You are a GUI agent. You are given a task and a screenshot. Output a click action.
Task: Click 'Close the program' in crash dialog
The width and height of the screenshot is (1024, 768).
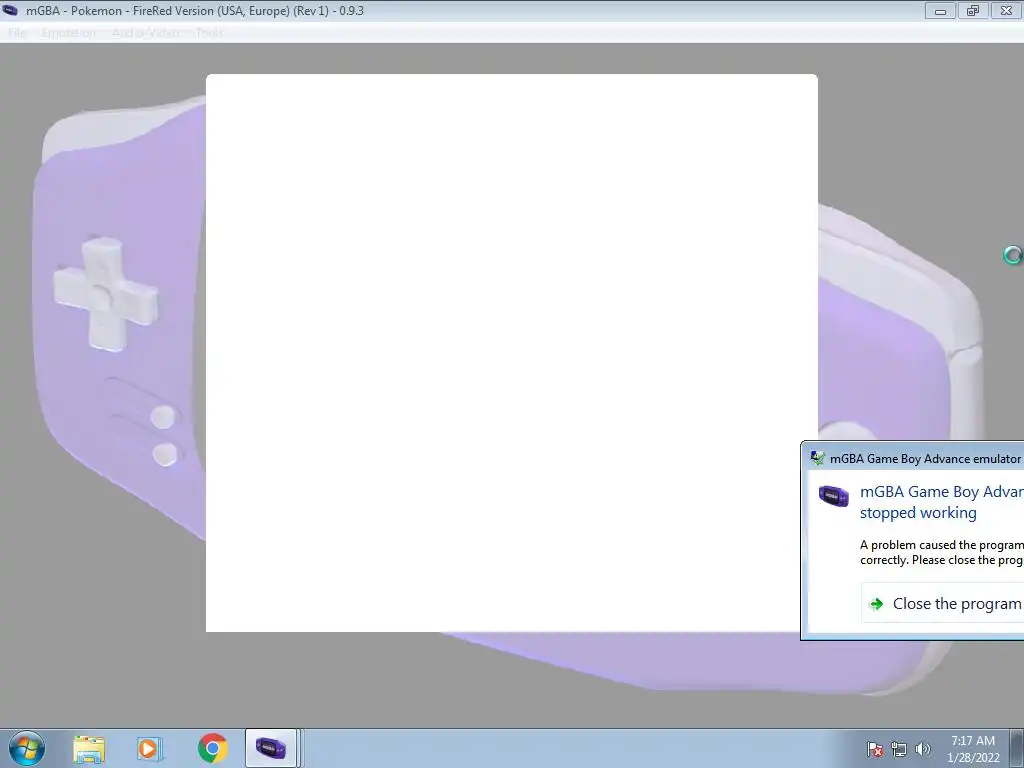pos(942,603)
